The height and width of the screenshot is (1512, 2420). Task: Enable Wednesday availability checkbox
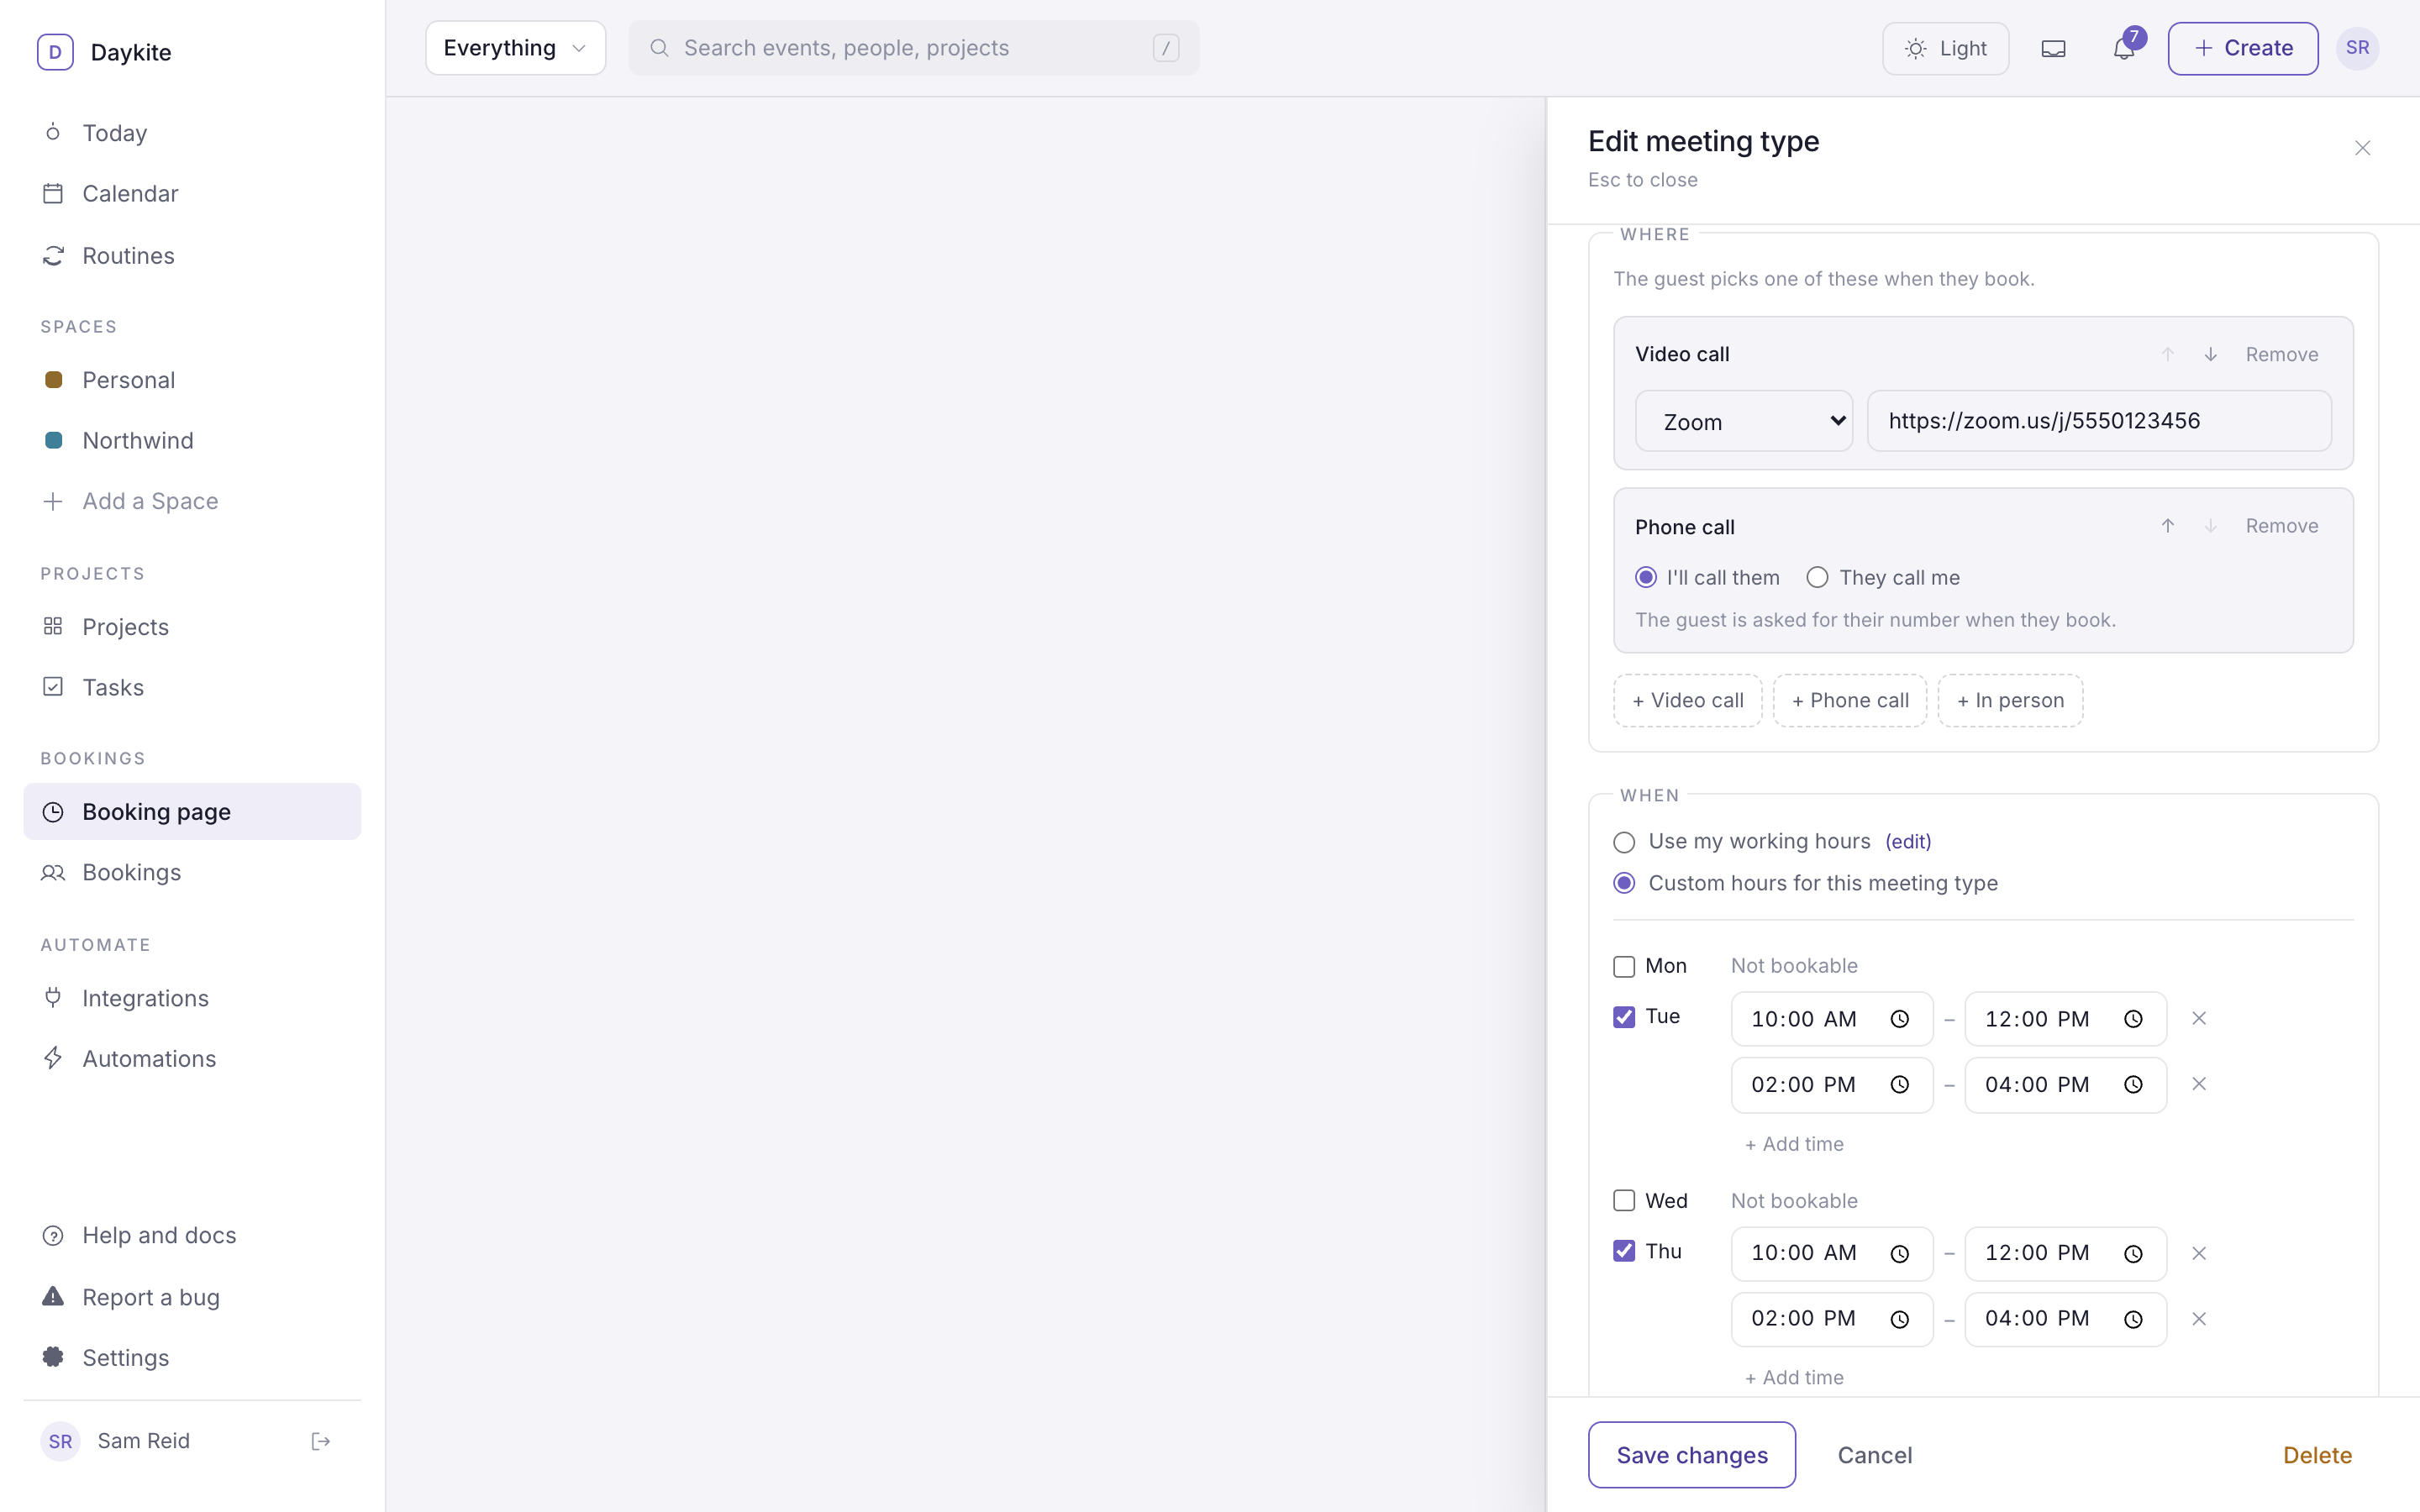click(1624, 1200)
